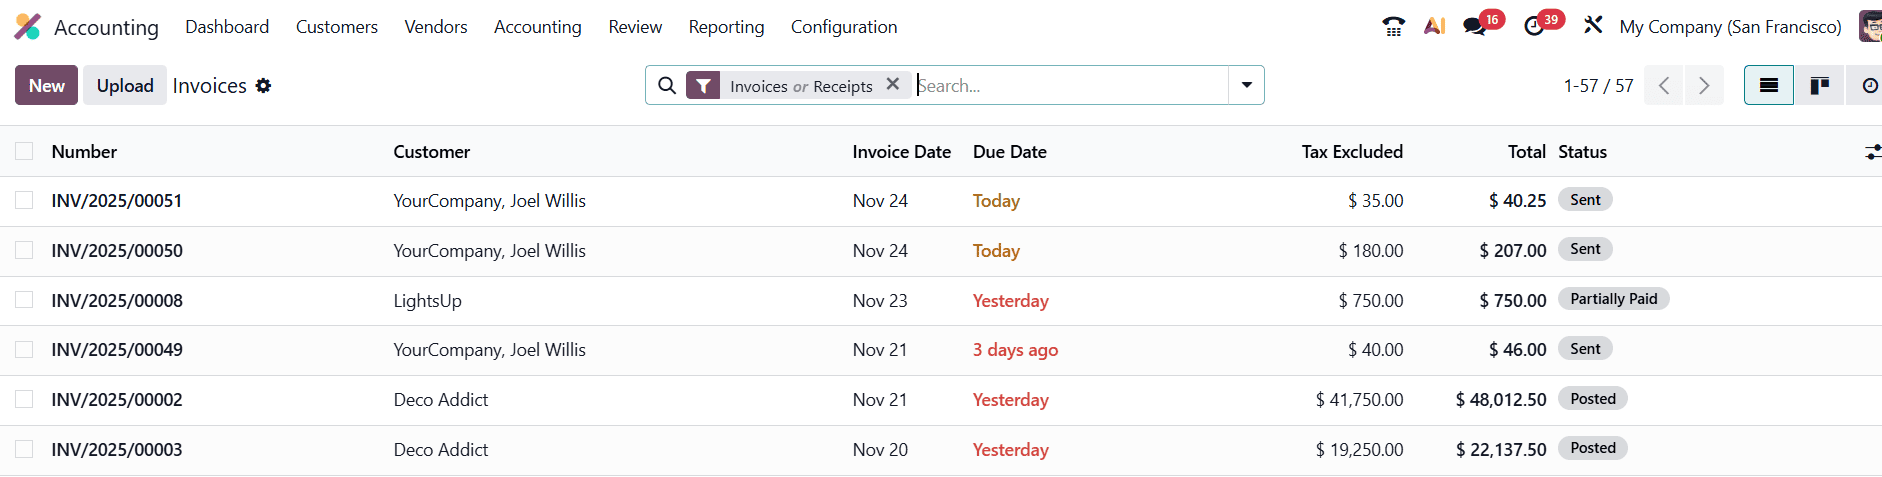Open conversations chat icon with 16 badge
Image resolution: width=1882 pixels, height=477 pixels.
[x=1475, y=27]
